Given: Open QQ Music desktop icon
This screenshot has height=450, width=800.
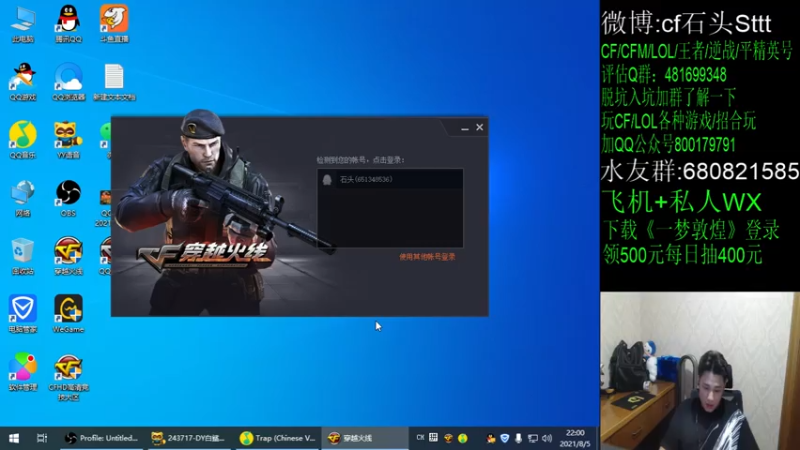Looking at the screenshot, I should pos(23,140).
